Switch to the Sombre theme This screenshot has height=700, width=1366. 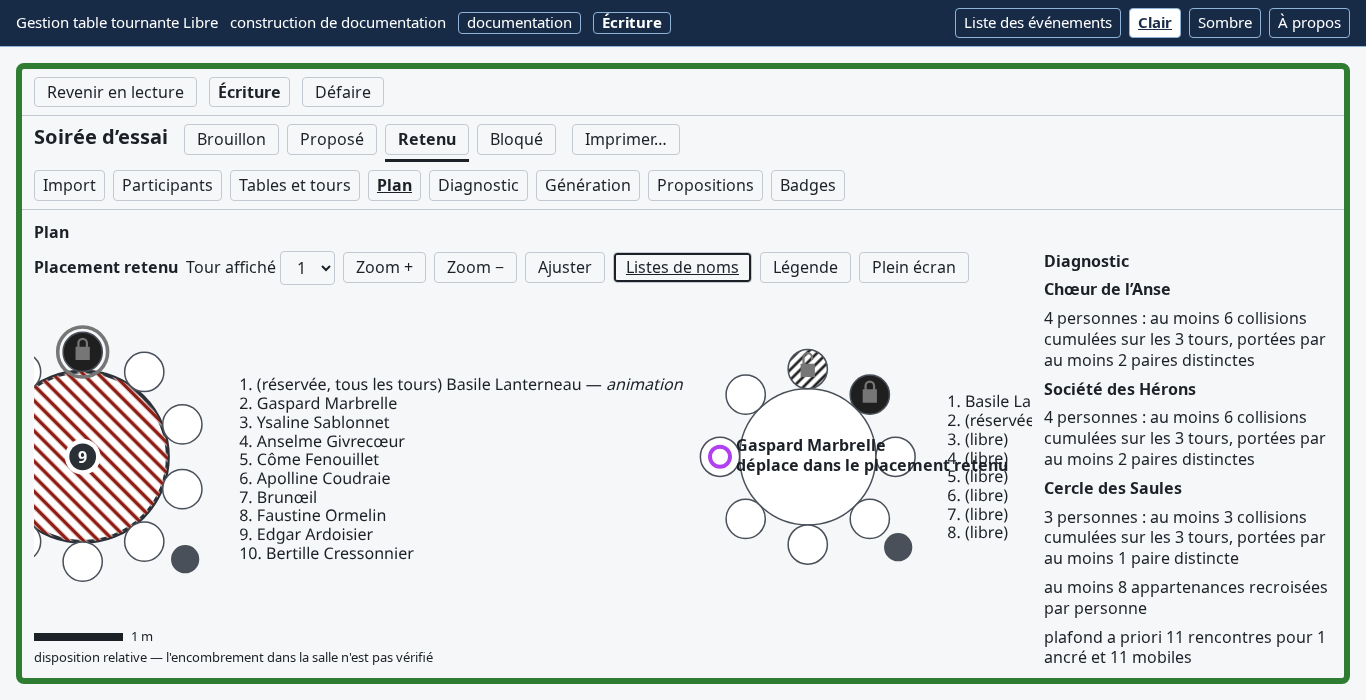coord(1225,23)
